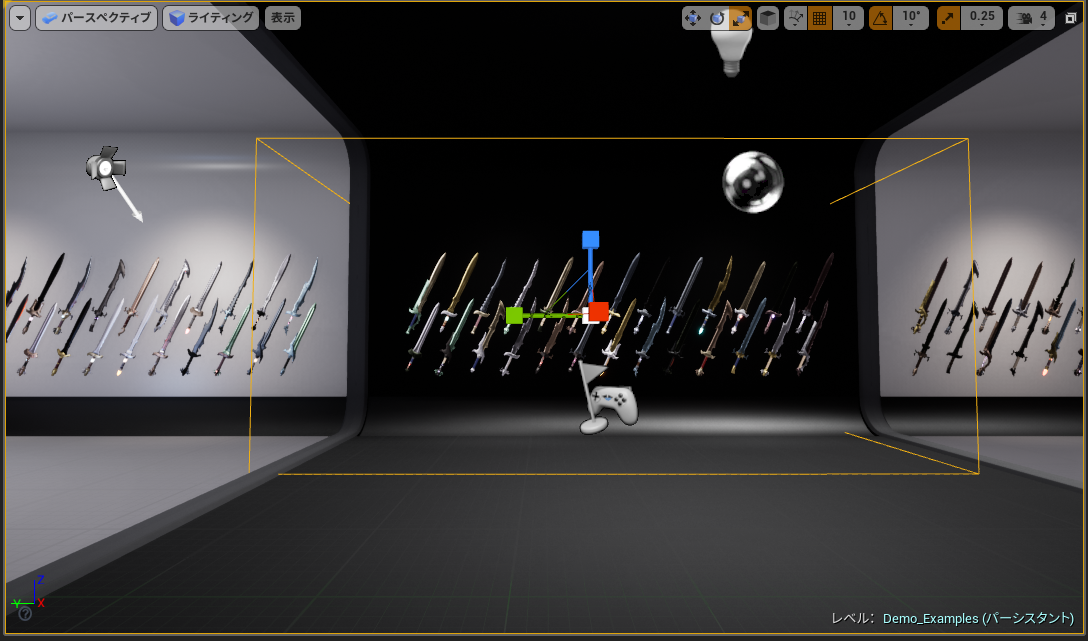This screenshot has height=641, width=1088.
Task: Toggle grid snapping on or off
Action: [819, 19]
